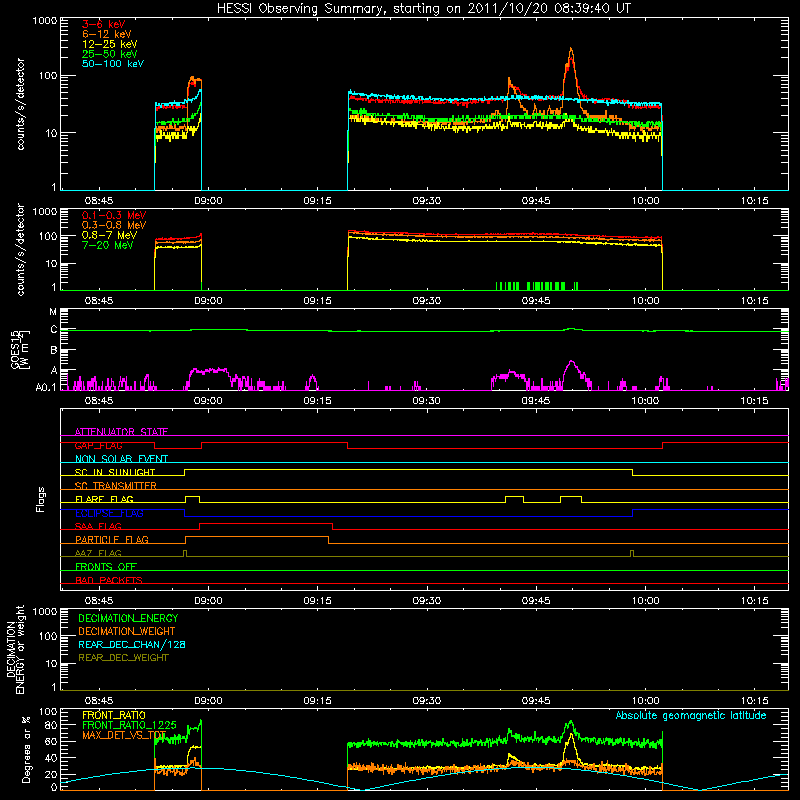This screenshot has width=800, height=800.
Task: Select the orange 6-12 keV legend label
Action: [107, 34]
